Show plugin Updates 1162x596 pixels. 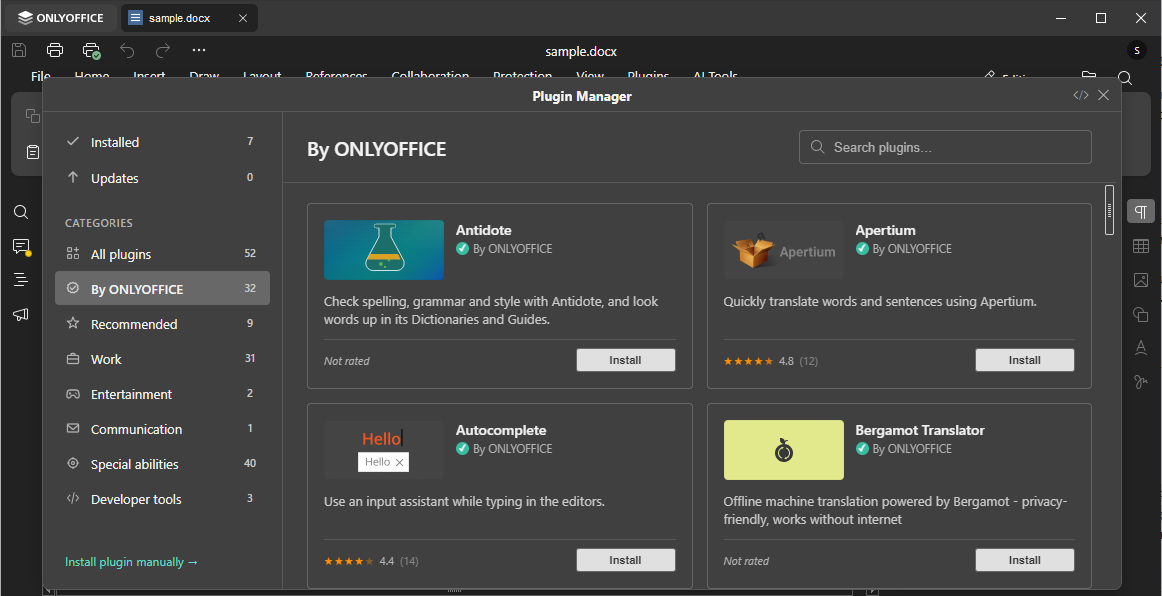pyautogui.click(x=162, y=178)
